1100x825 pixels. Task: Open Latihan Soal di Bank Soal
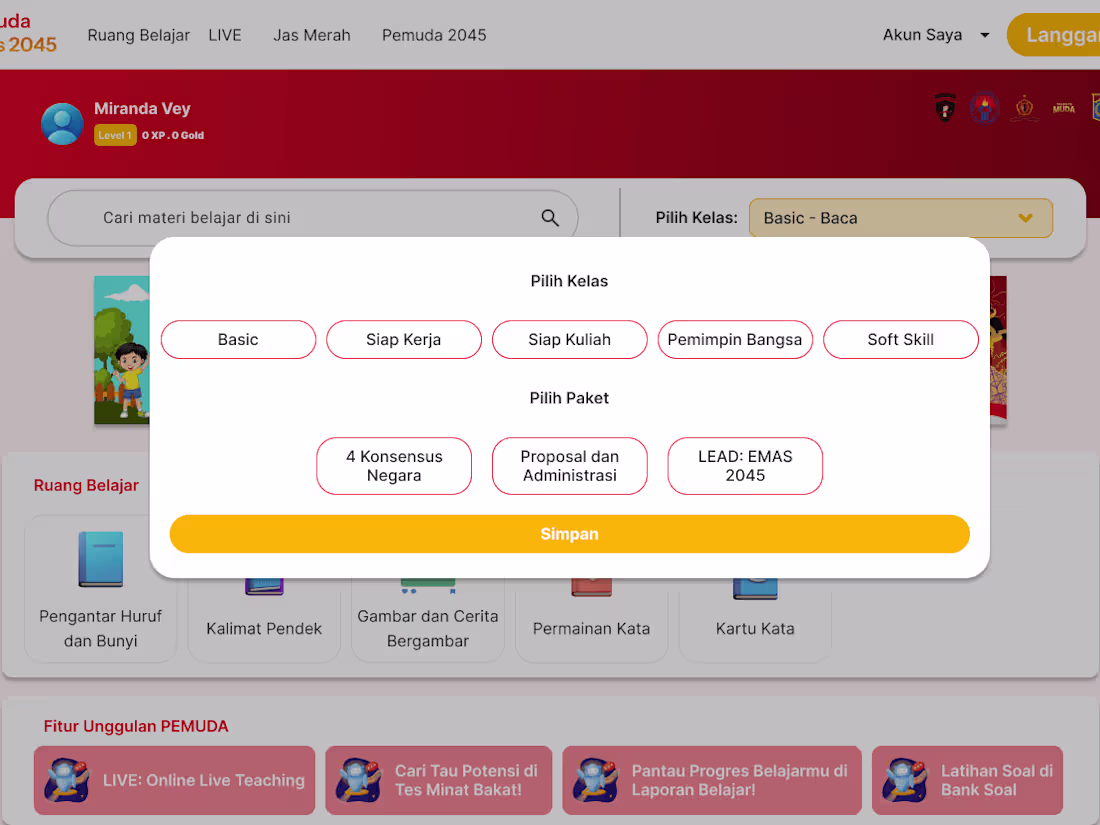click(x=967, y=780)
